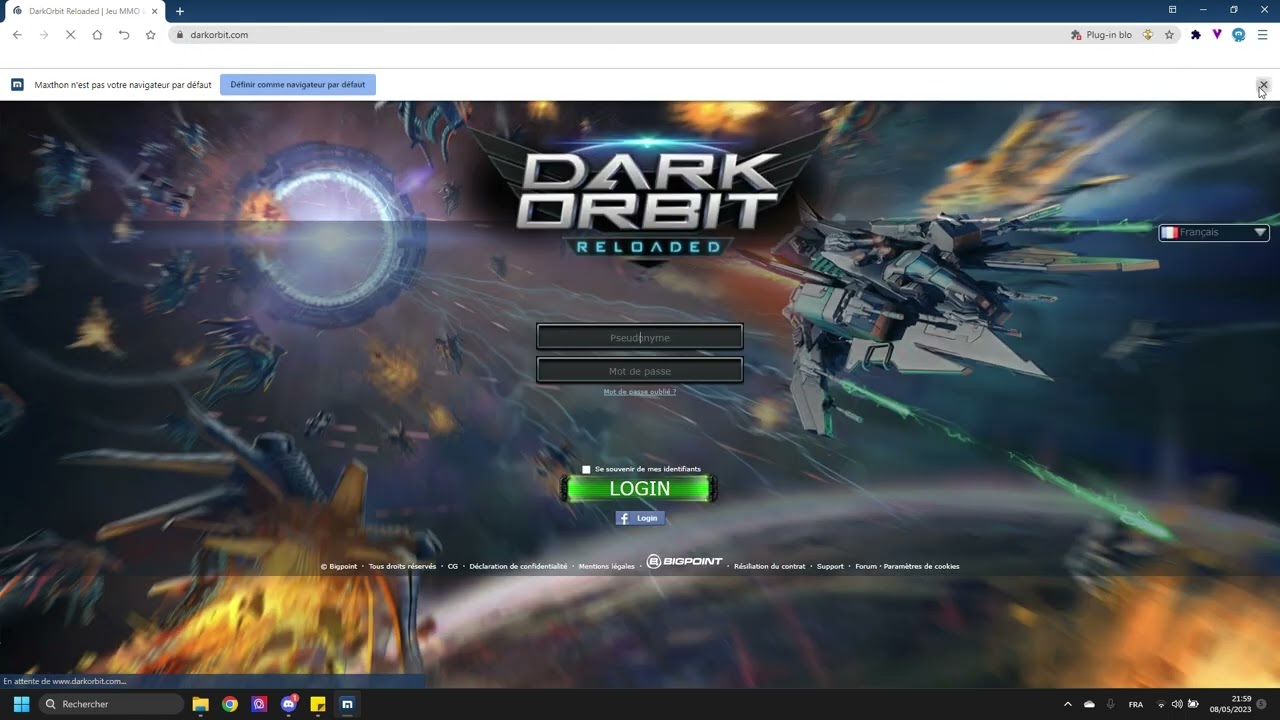Open the window layout panel icon
The width and height of the screenshot is (1280, 720).
[x=1172, y=10]
